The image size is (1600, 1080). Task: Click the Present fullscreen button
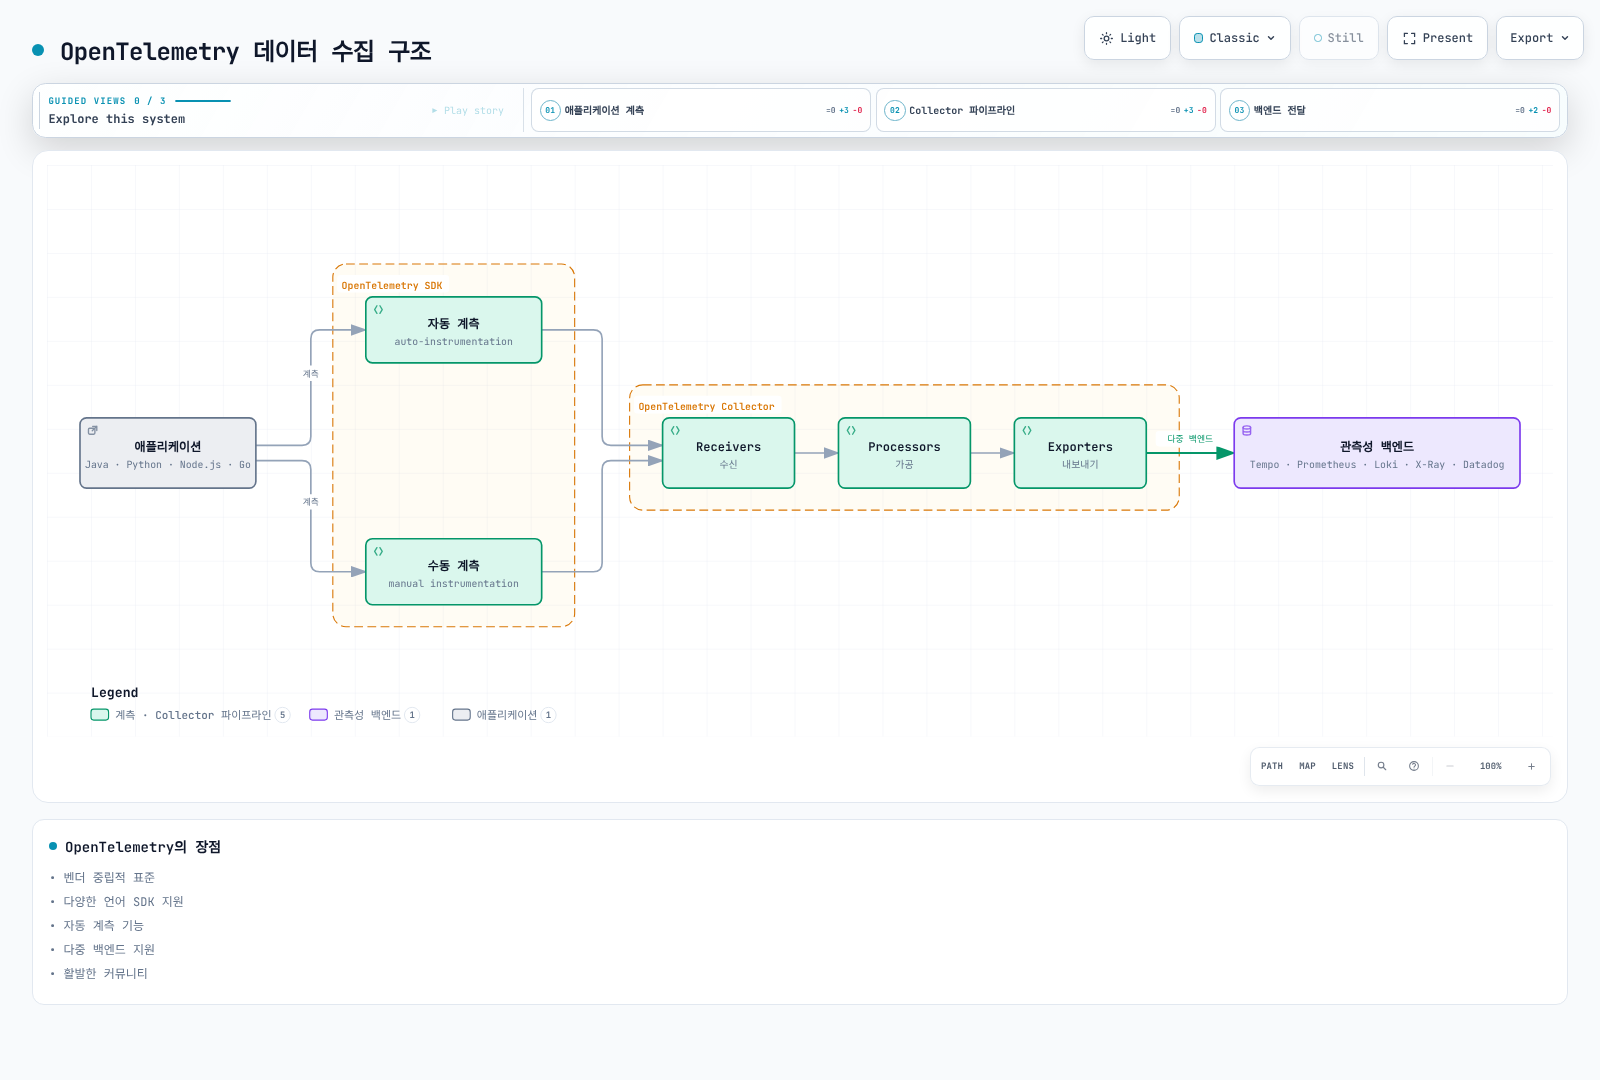tap(1437, 38)
